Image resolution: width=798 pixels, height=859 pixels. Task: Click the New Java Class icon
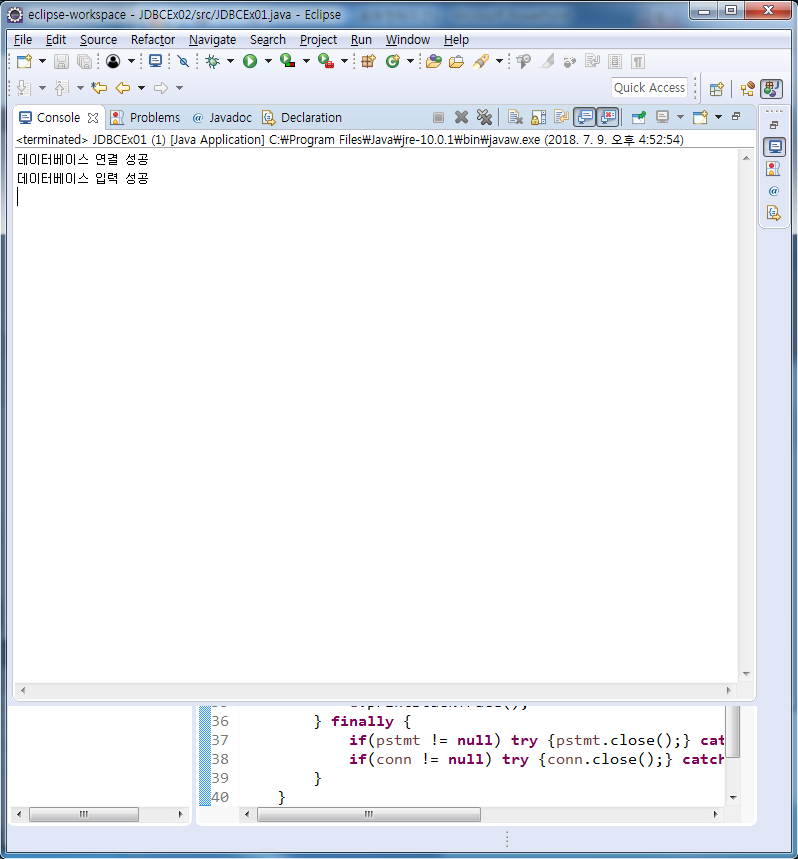point(393,61)
